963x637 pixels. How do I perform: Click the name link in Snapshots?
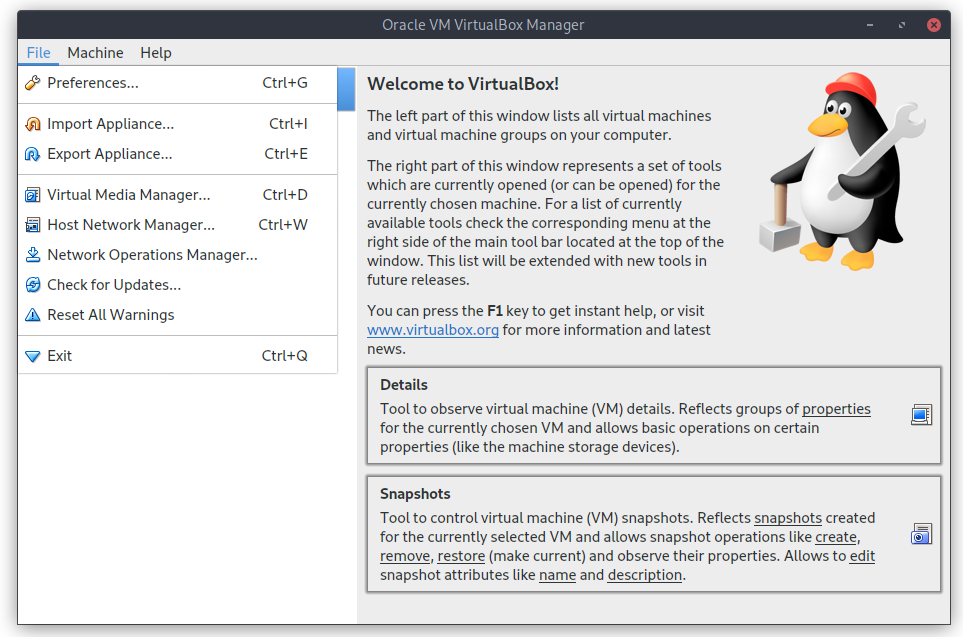coord(558,575)
